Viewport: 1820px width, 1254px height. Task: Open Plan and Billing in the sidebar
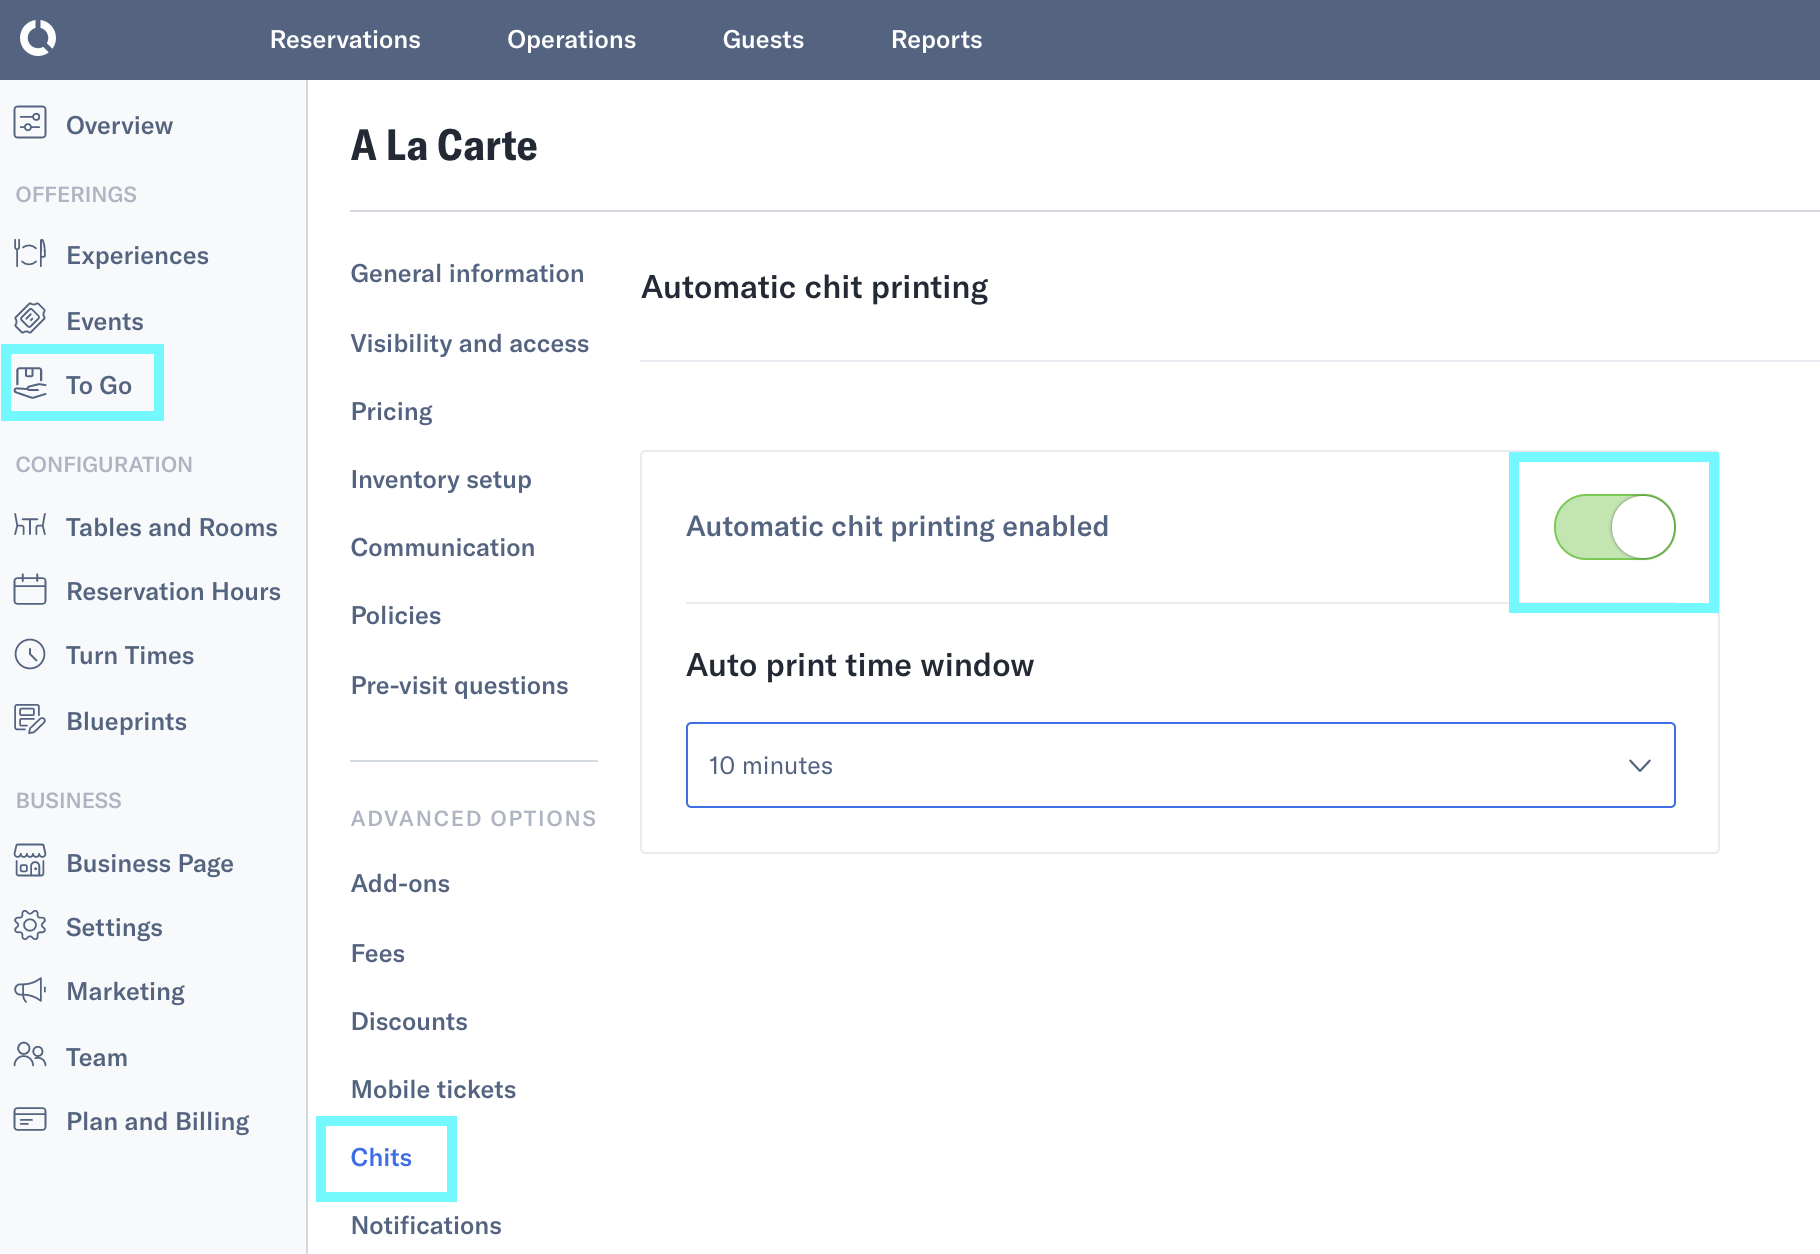[157, 1121]
